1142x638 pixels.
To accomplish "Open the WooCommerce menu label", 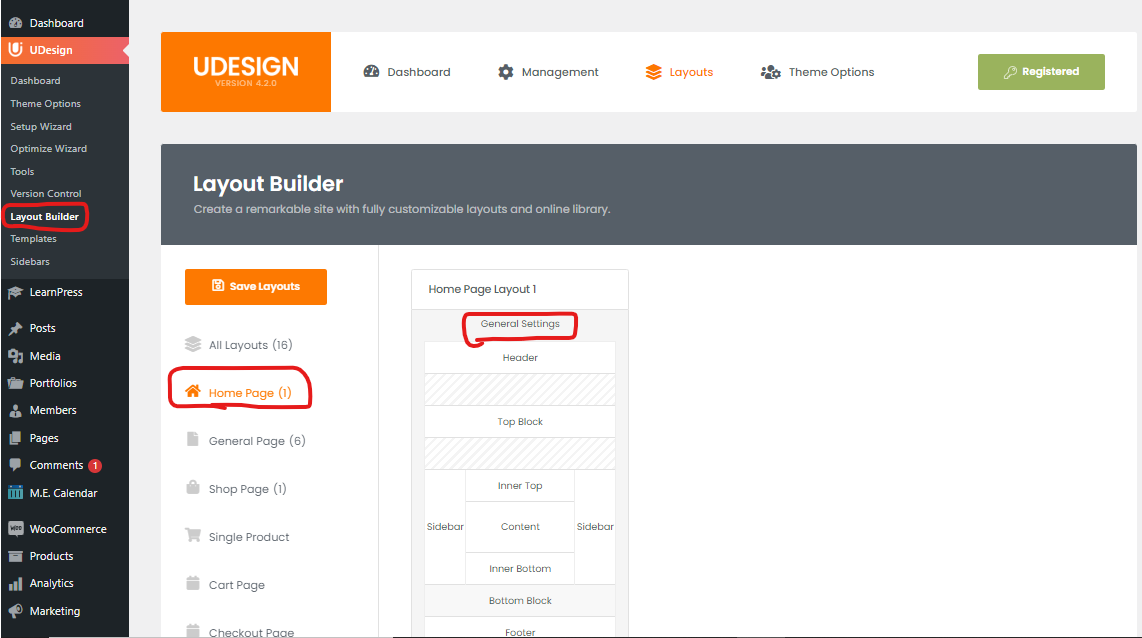I will click(68, 529).
